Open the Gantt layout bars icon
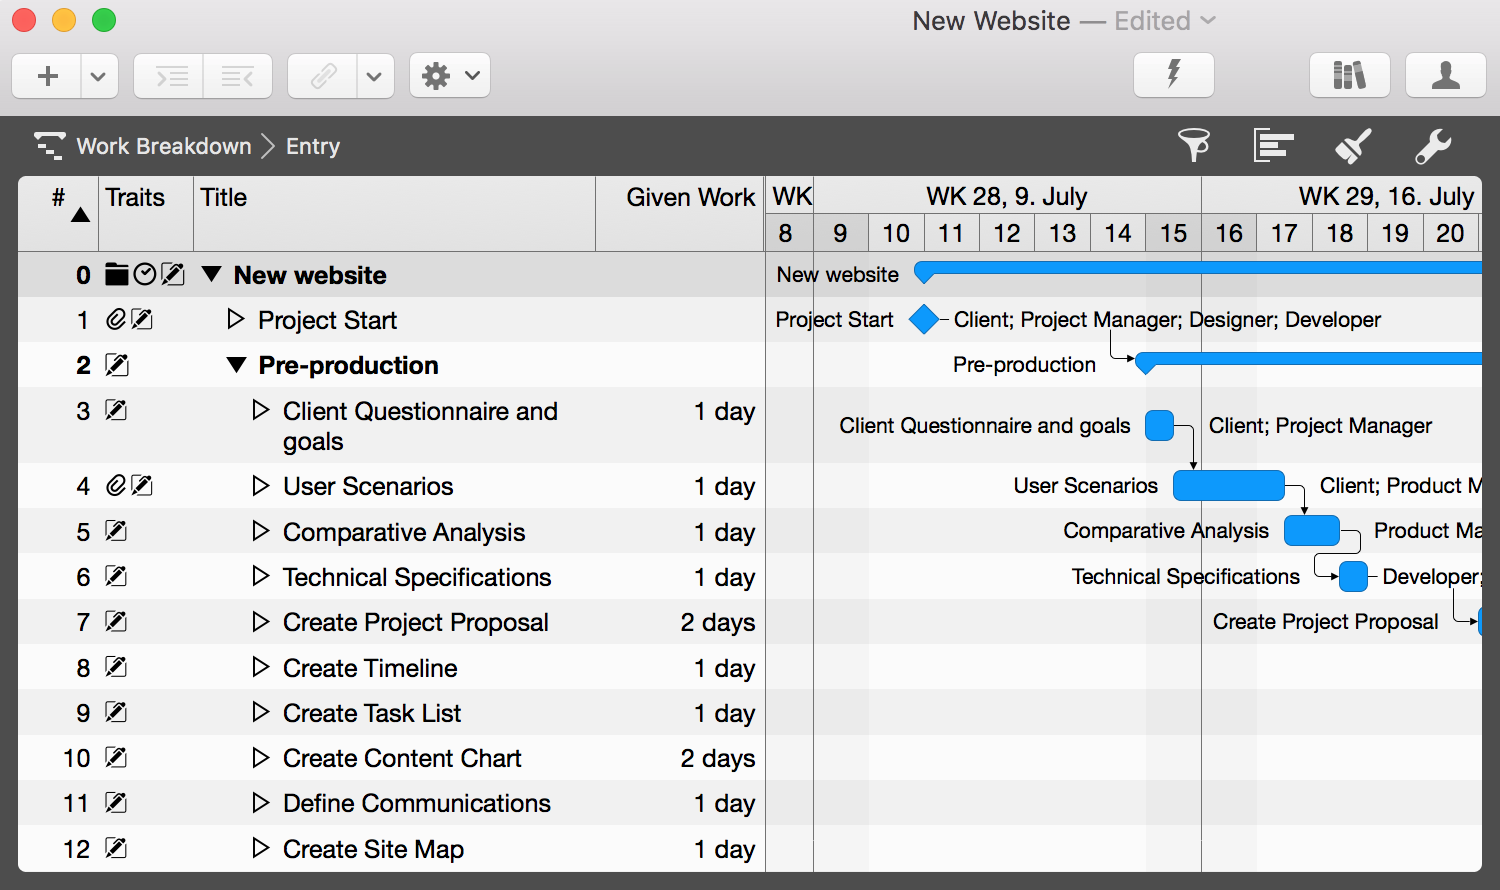The image size is (1500, 890). (1273, 146)
